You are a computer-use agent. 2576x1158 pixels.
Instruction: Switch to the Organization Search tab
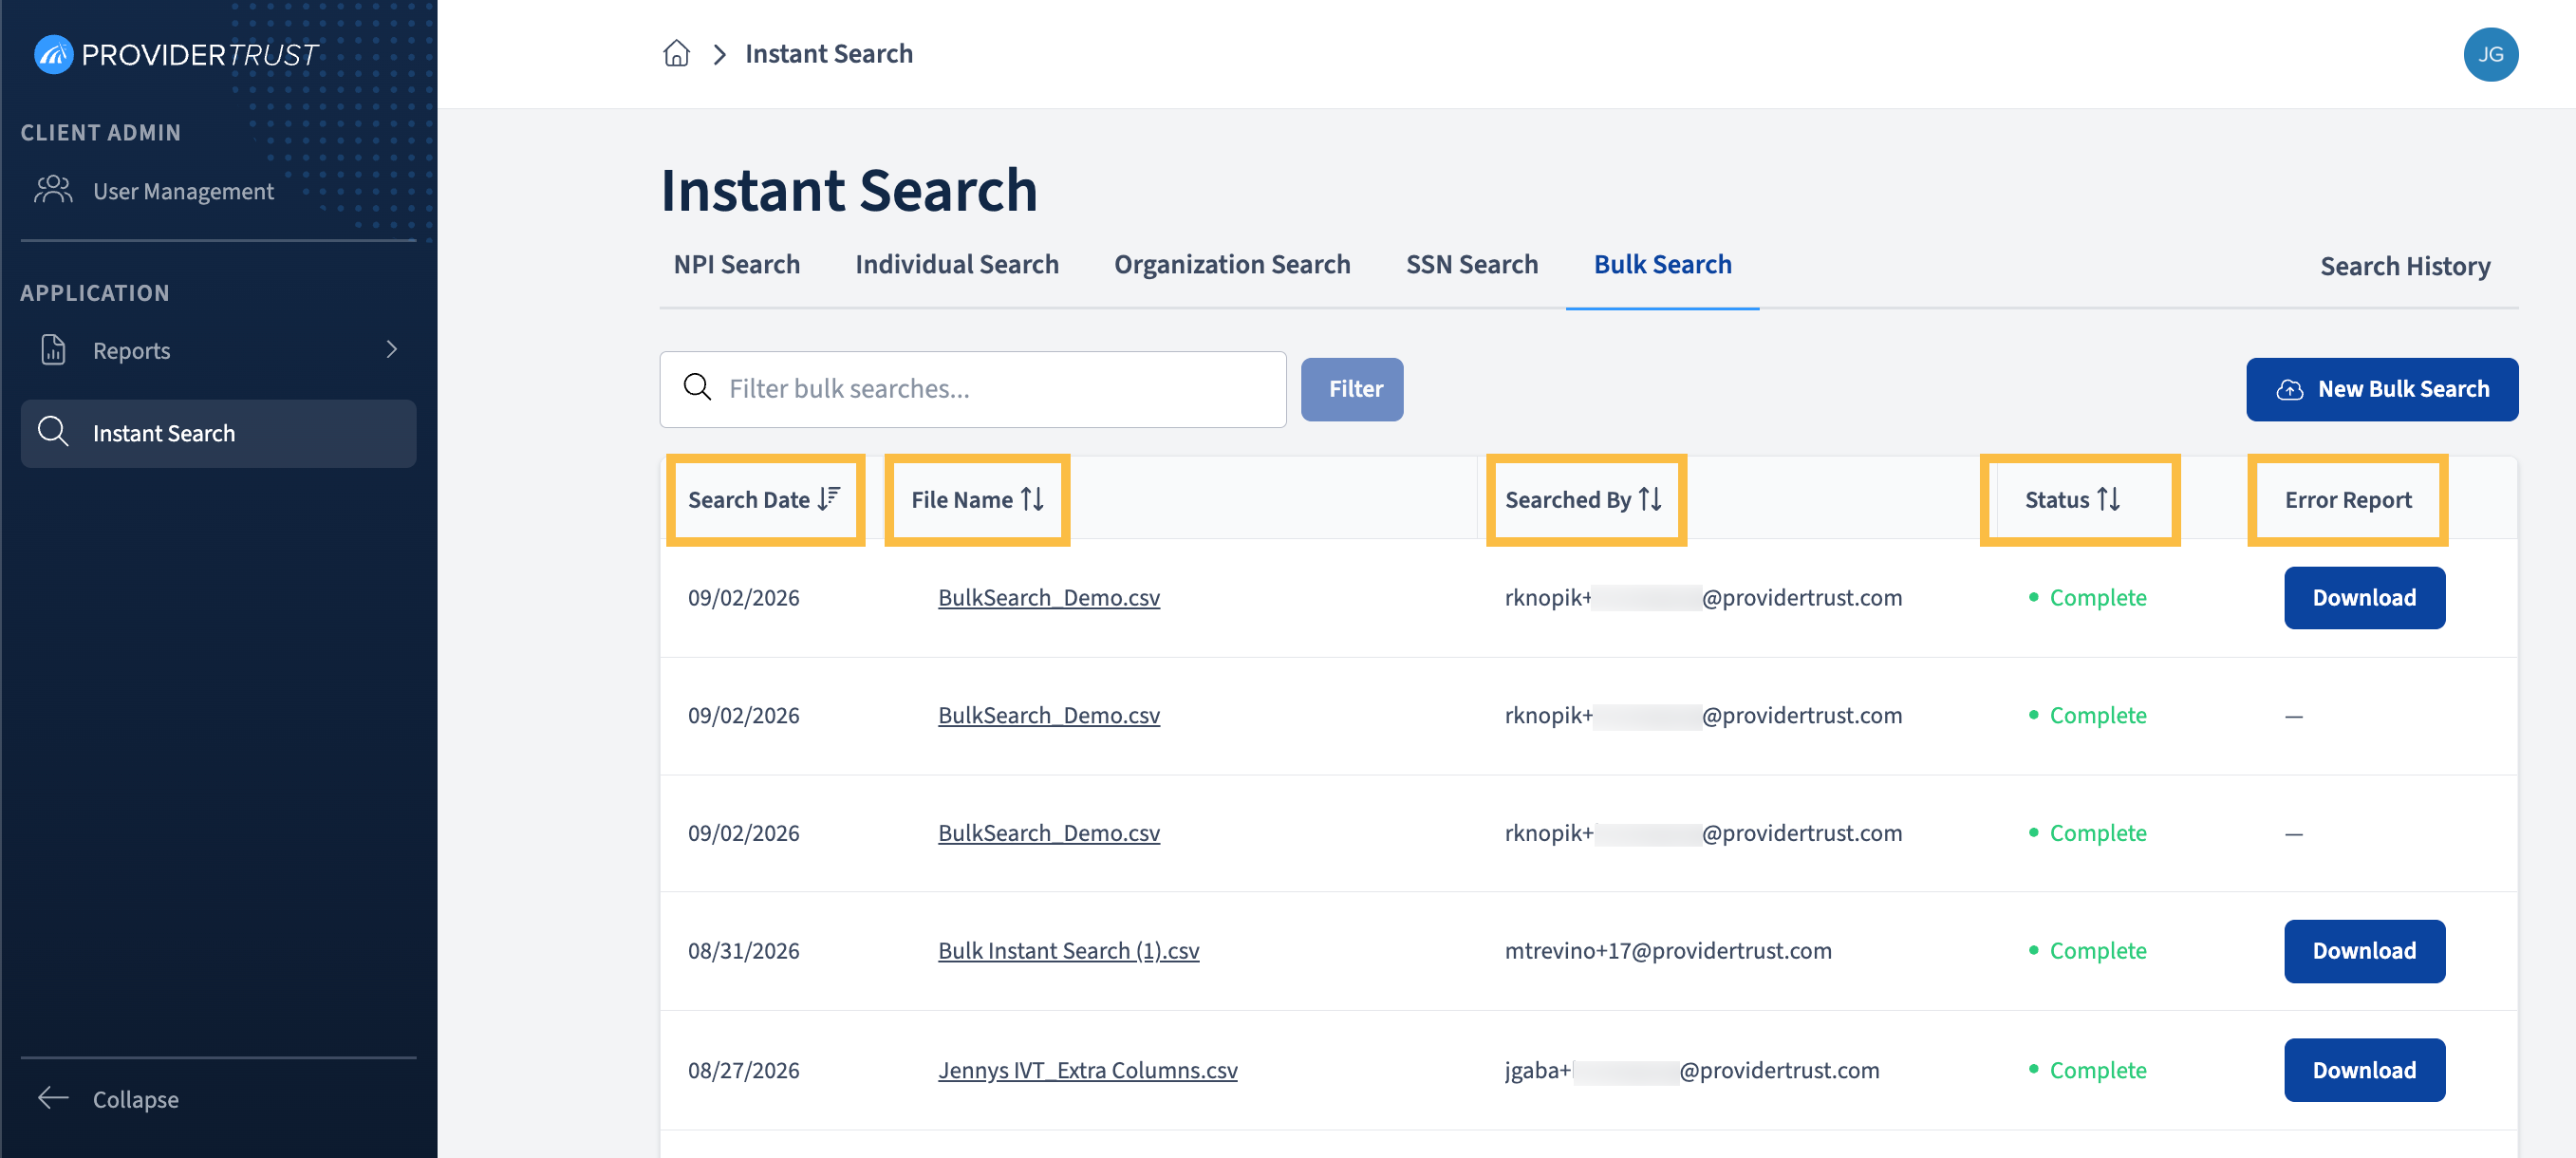[1232, 264]
